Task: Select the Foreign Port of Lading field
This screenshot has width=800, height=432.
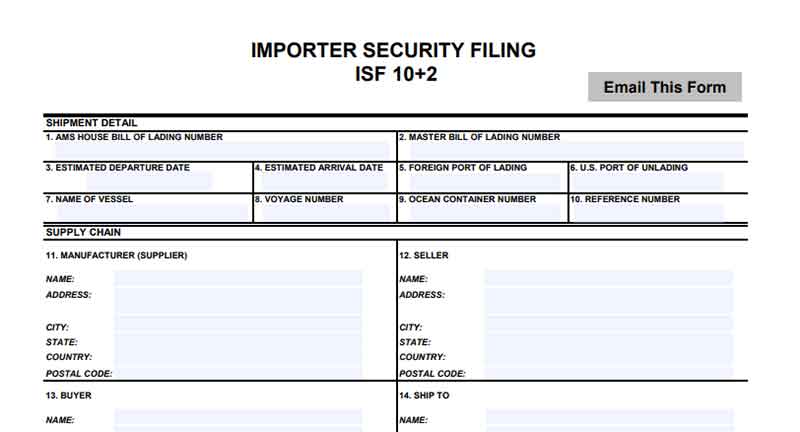Action: point(482,181)
